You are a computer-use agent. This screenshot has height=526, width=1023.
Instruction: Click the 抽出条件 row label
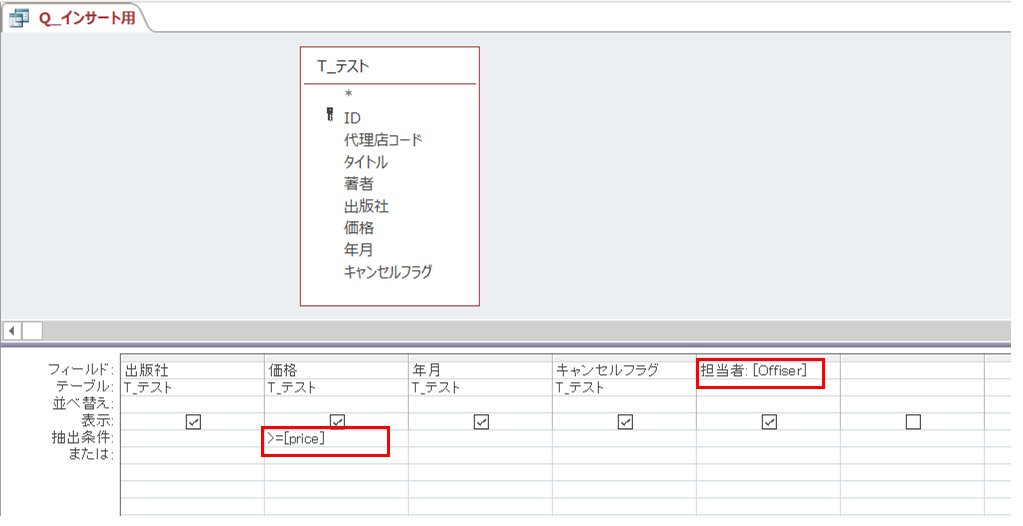point(83,438)
